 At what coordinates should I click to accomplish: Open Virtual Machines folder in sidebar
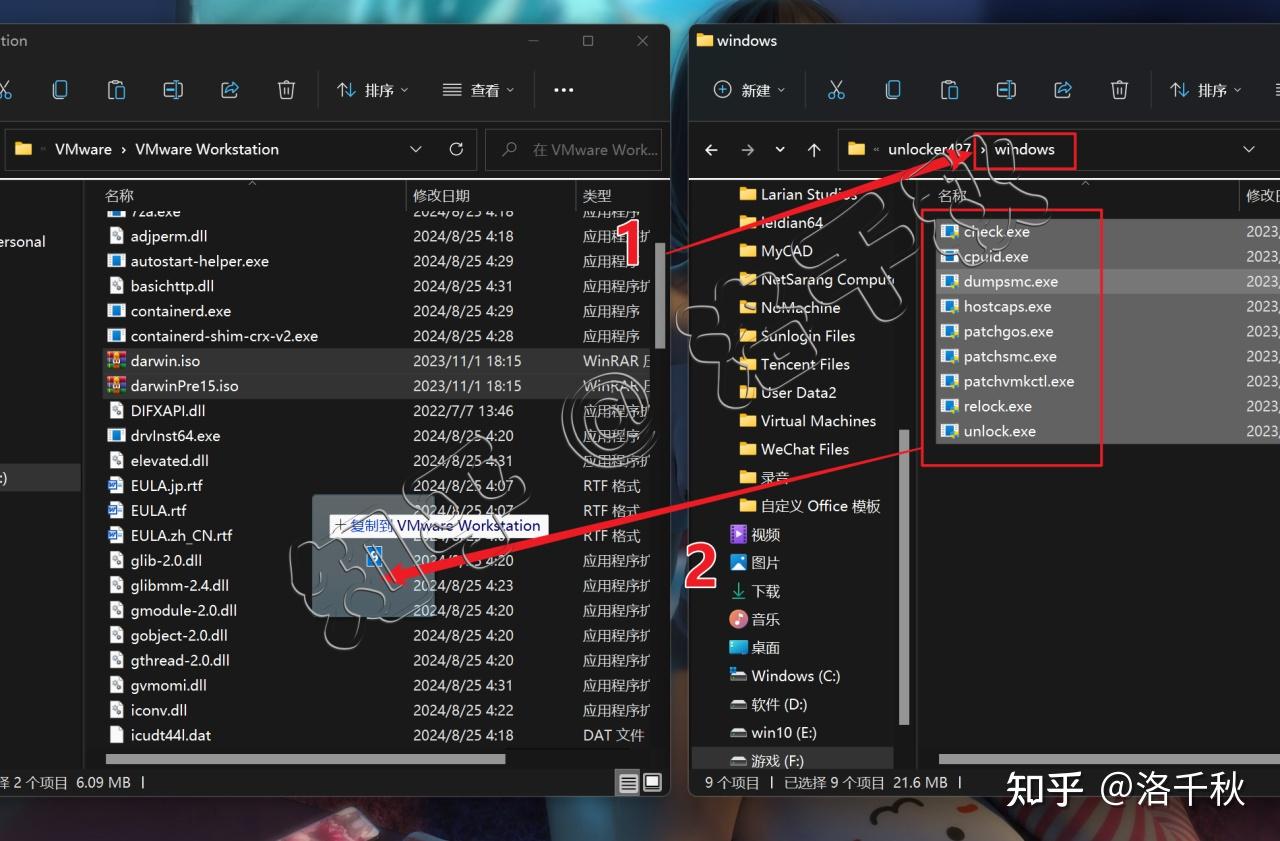click(x=807, y=421)
